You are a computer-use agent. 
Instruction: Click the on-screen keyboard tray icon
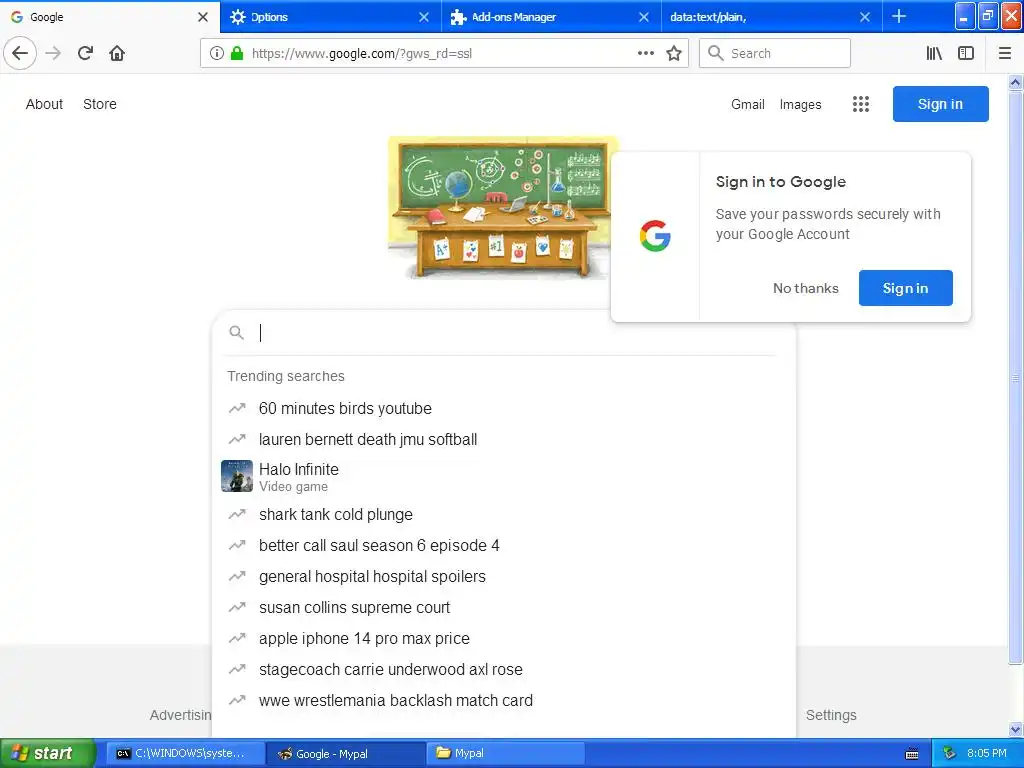(x=912, y=754)
